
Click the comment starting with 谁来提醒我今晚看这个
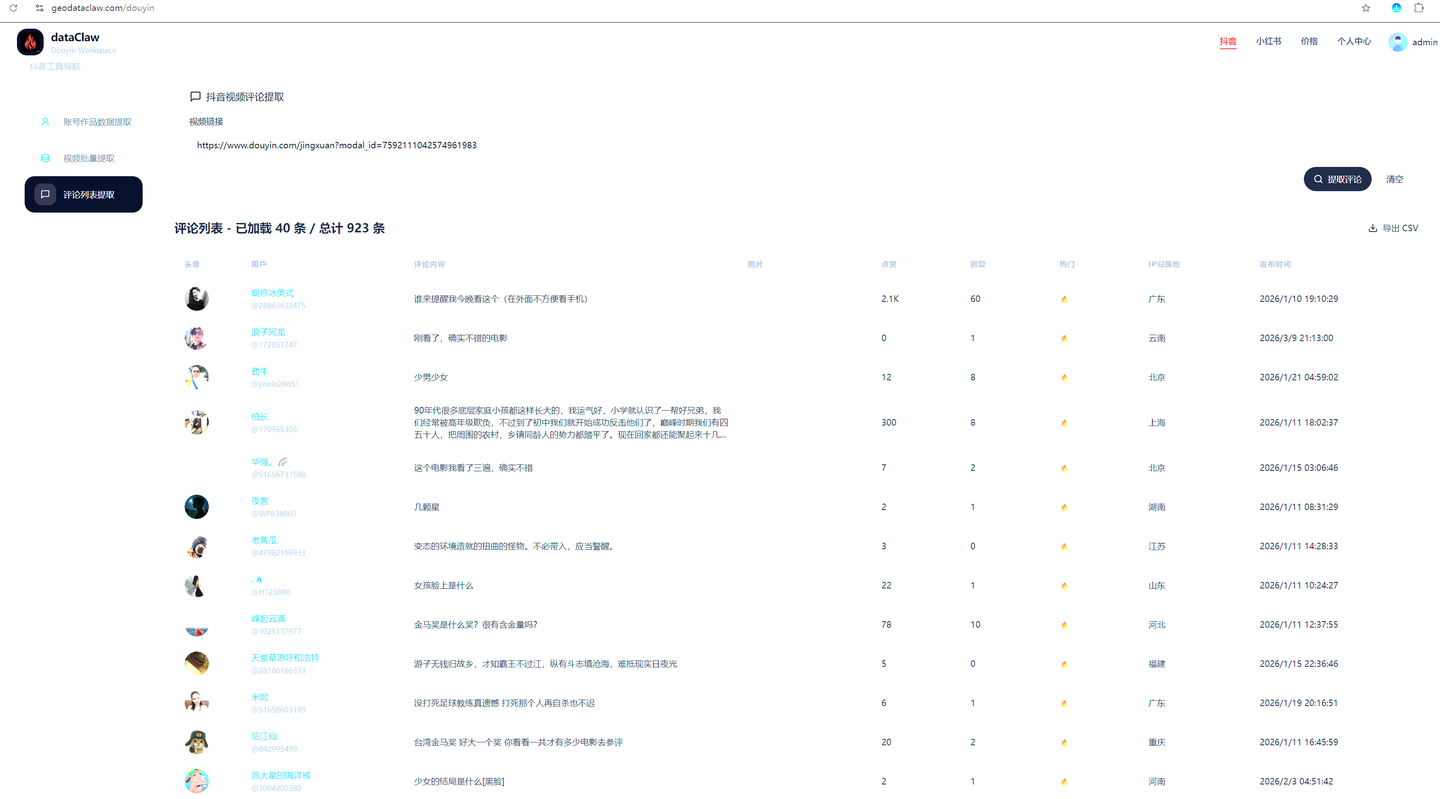501,299
